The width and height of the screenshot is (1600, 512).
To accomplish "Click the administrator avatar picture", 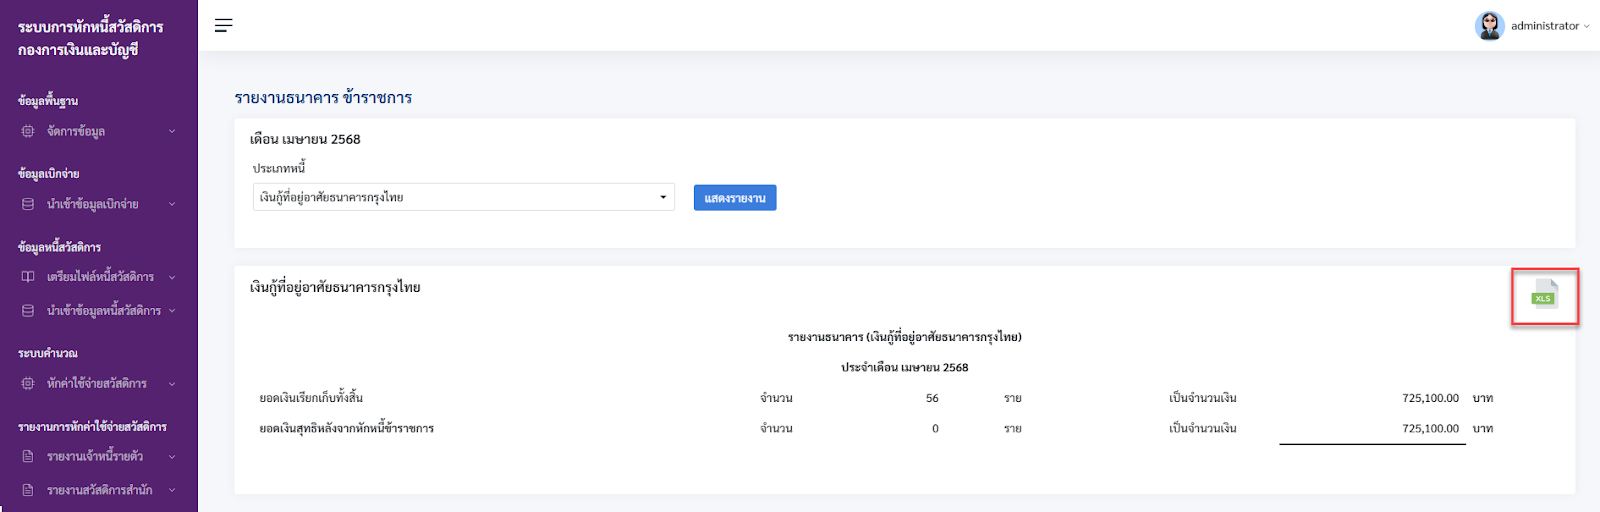I will 1489,26.
